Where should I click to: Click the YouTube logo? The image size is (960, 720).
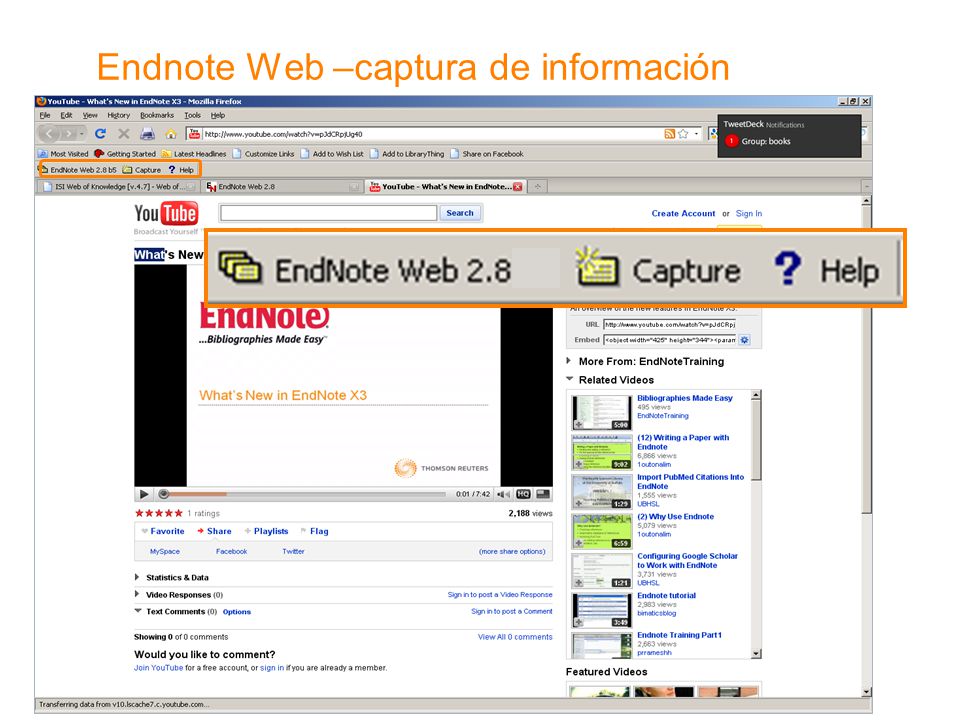[166, 214]
